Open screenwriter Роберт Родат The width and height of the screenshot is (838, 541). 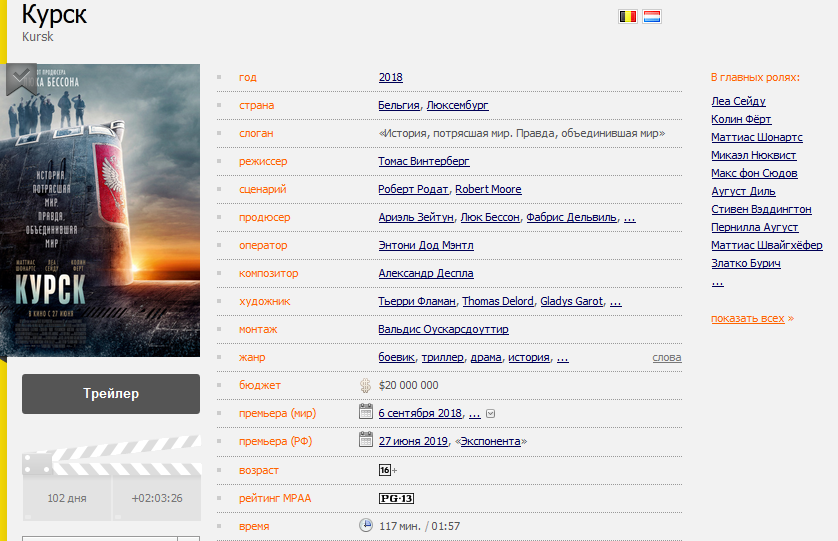(413, 189)
